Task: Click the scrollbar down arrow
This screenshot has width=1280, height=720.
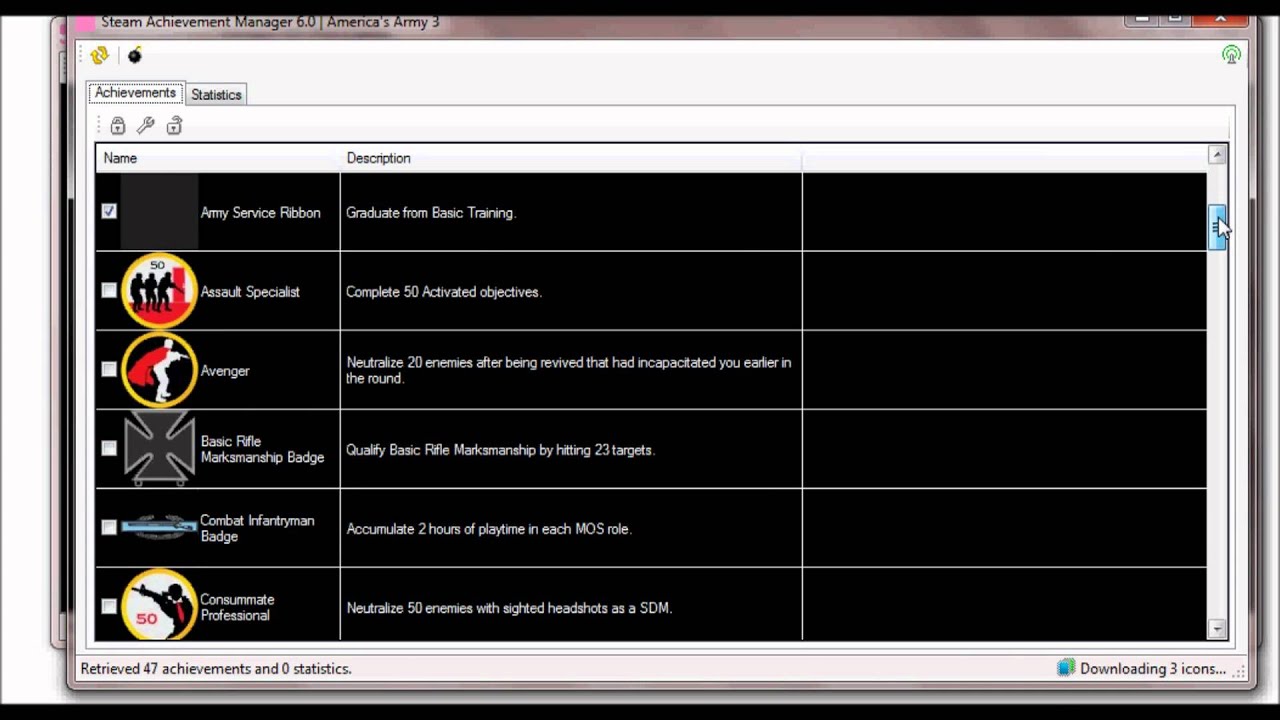Action: tap(1217, 629)
